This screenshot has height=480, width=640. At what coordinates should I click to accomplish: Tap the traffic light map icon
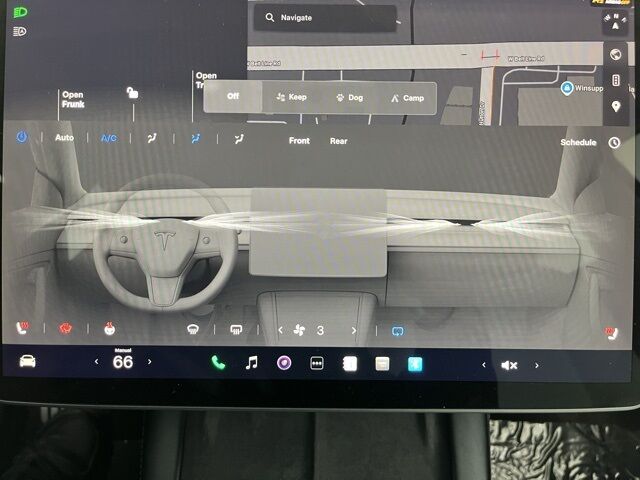pos(616,80)
